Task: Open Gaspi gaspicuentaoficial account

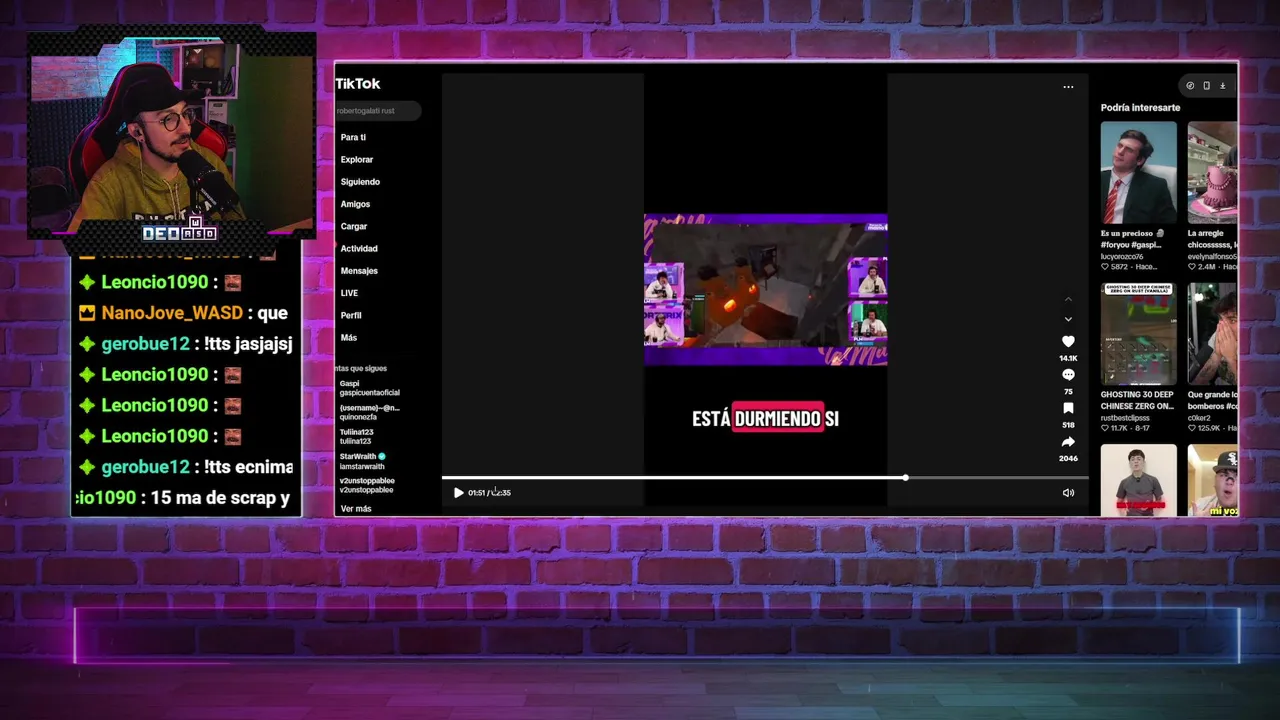Action: [369, 388]
